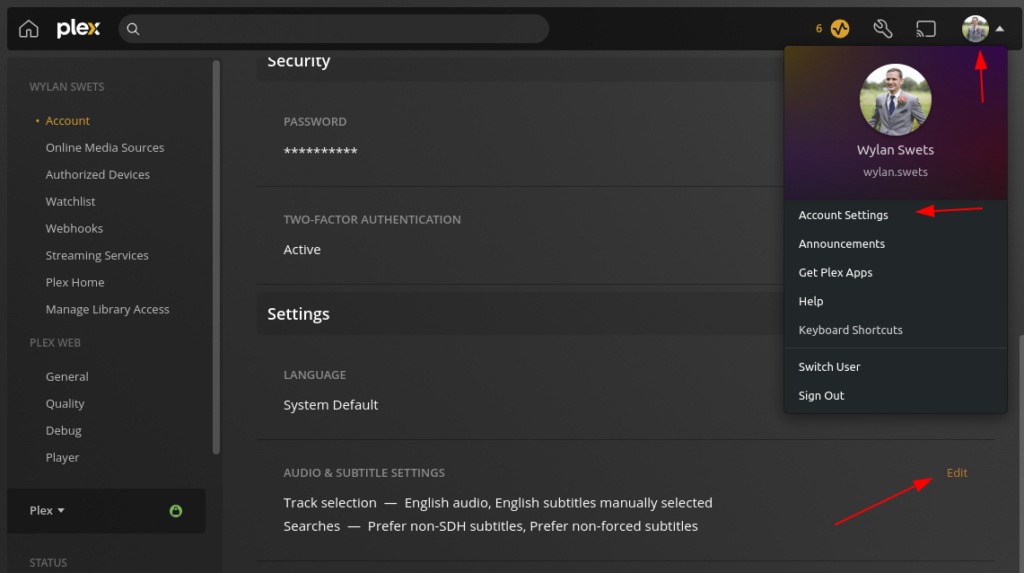Click the search magnifier icon

(133, 29)
